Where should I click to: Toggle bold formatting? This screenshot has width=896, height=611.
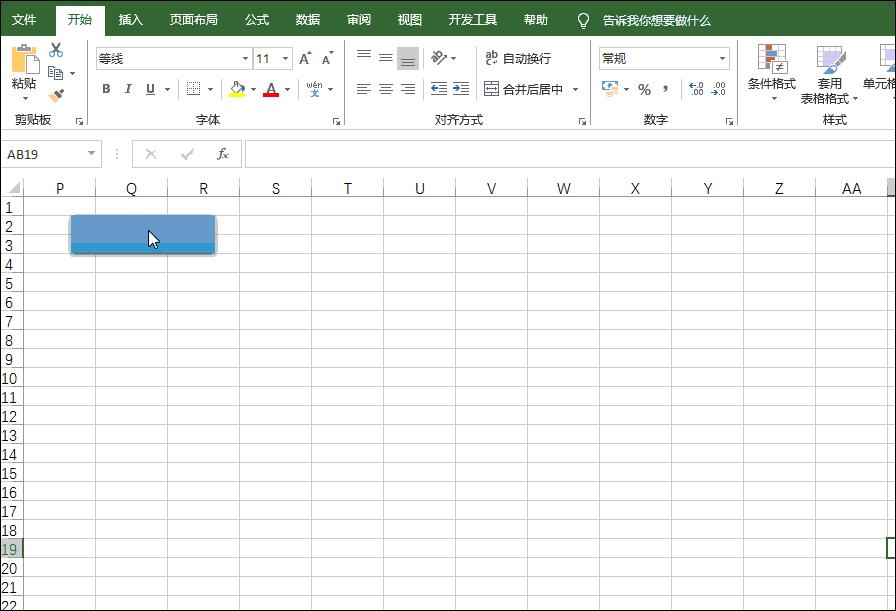point(106,89)
